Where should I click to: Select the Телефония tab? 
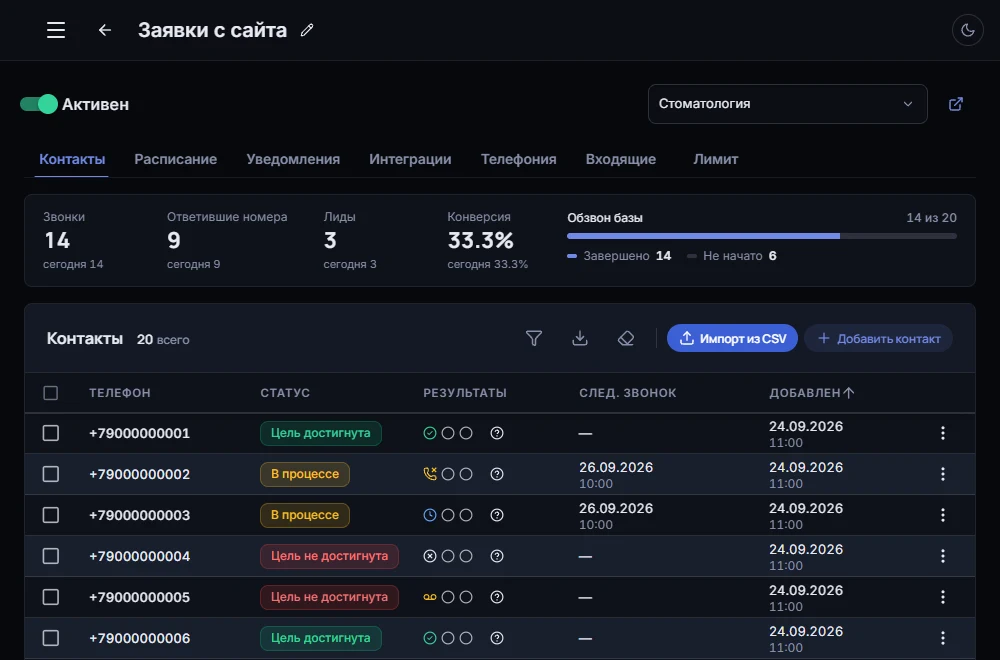click(x=518, y=159)
